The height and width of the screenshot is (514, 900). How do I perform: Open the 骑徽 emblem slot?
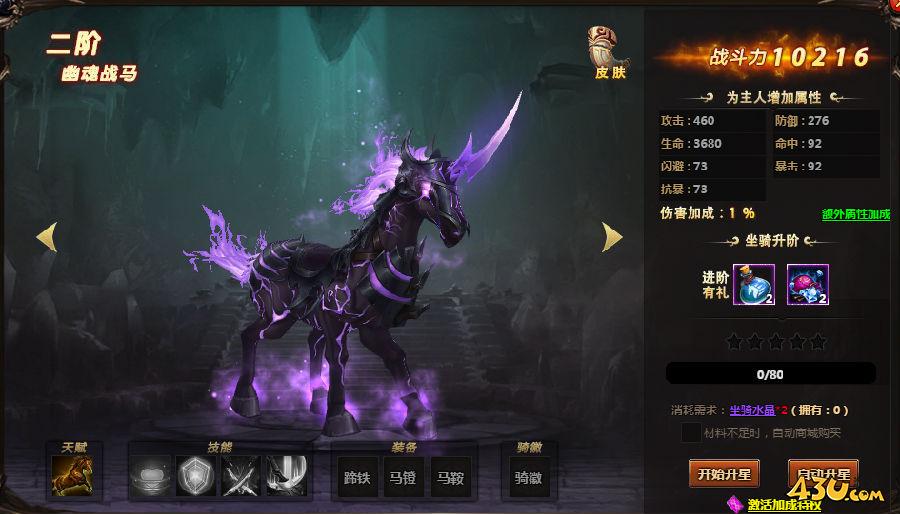coord(529,477)
